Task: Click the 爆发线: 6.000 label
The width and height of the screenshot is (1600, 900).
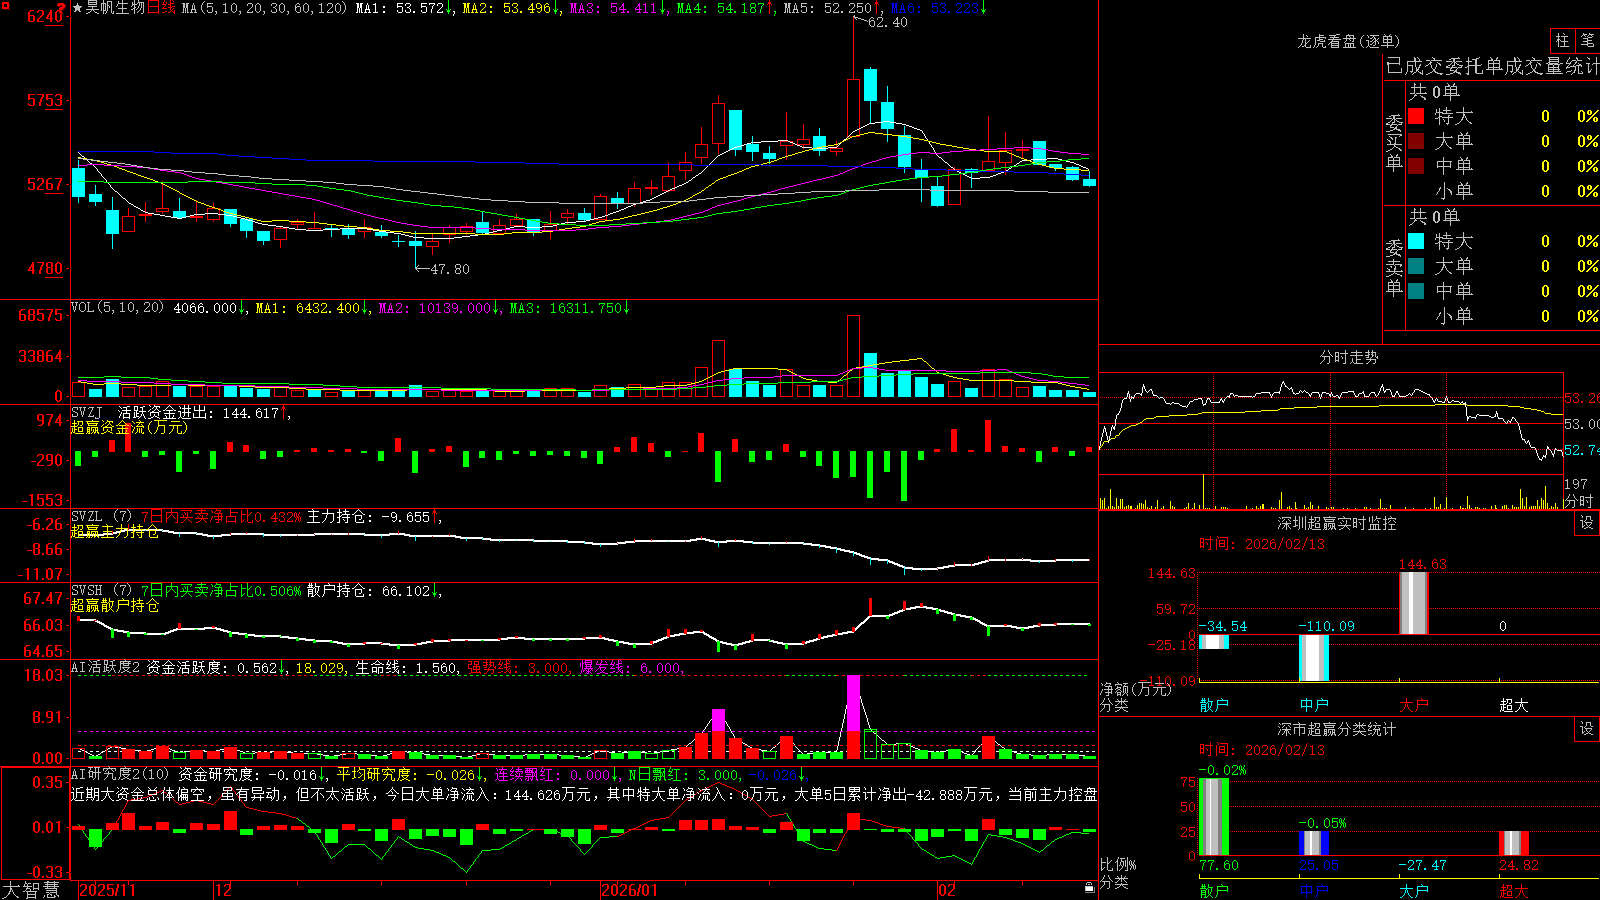Action: (x=631, y=668)
